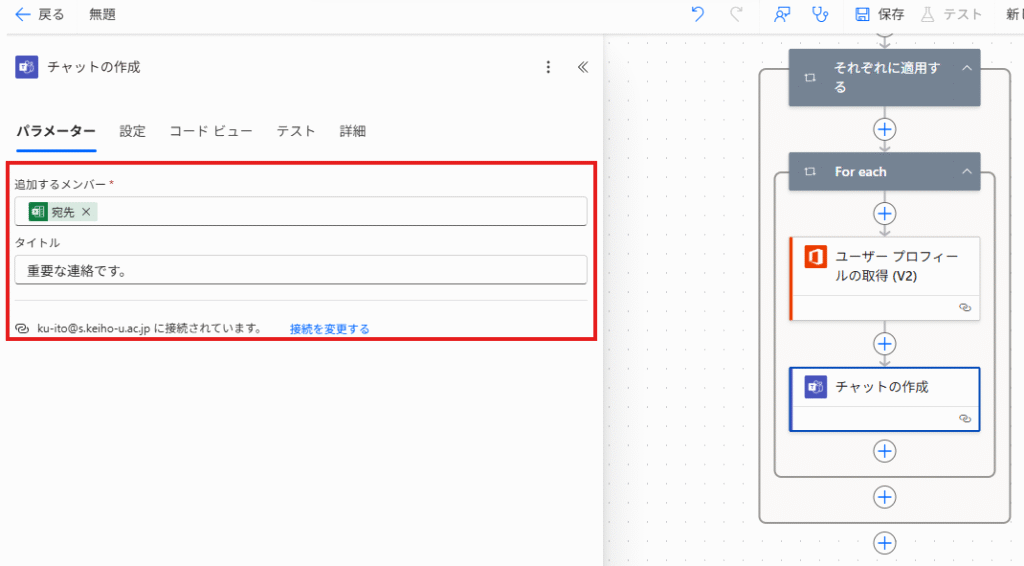1024x566 pixels.
Task: Click the connection link icon beside ku-ito email
Action: (x=22, y=328)
